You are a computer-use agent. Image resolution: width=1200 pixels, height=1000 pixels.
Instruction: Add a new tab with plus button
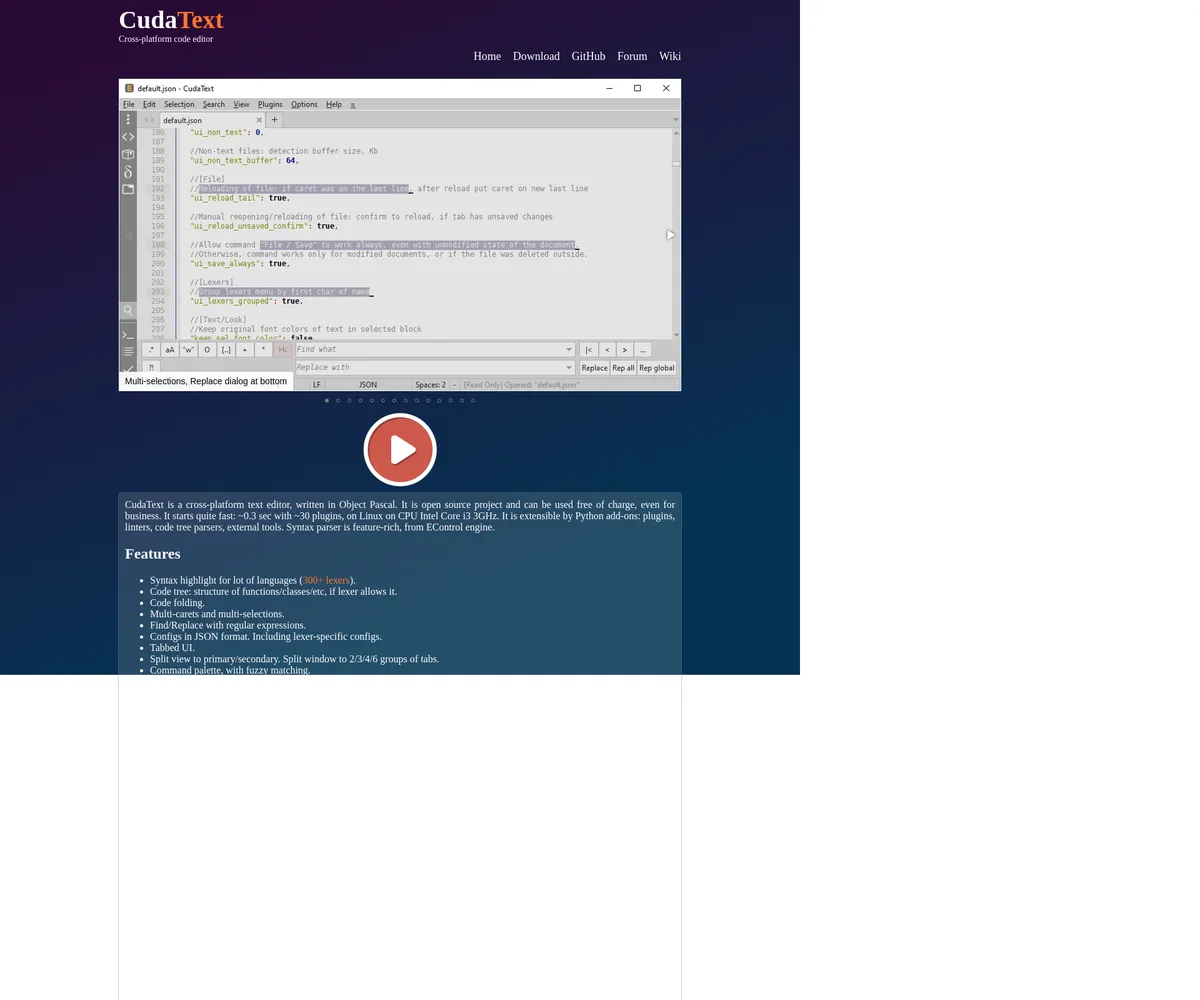click(274, 120)
